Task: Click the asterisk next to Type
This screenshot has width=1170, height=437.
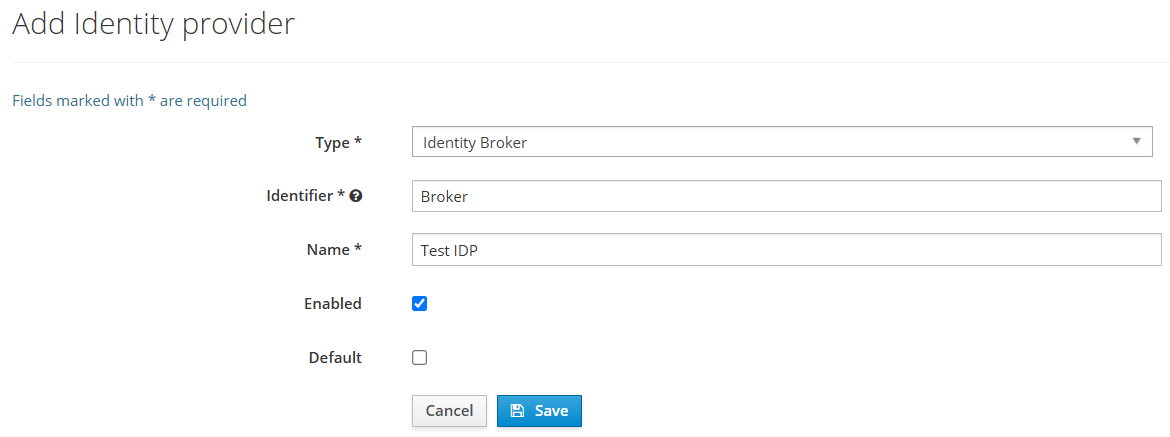Action: point(358,142)
